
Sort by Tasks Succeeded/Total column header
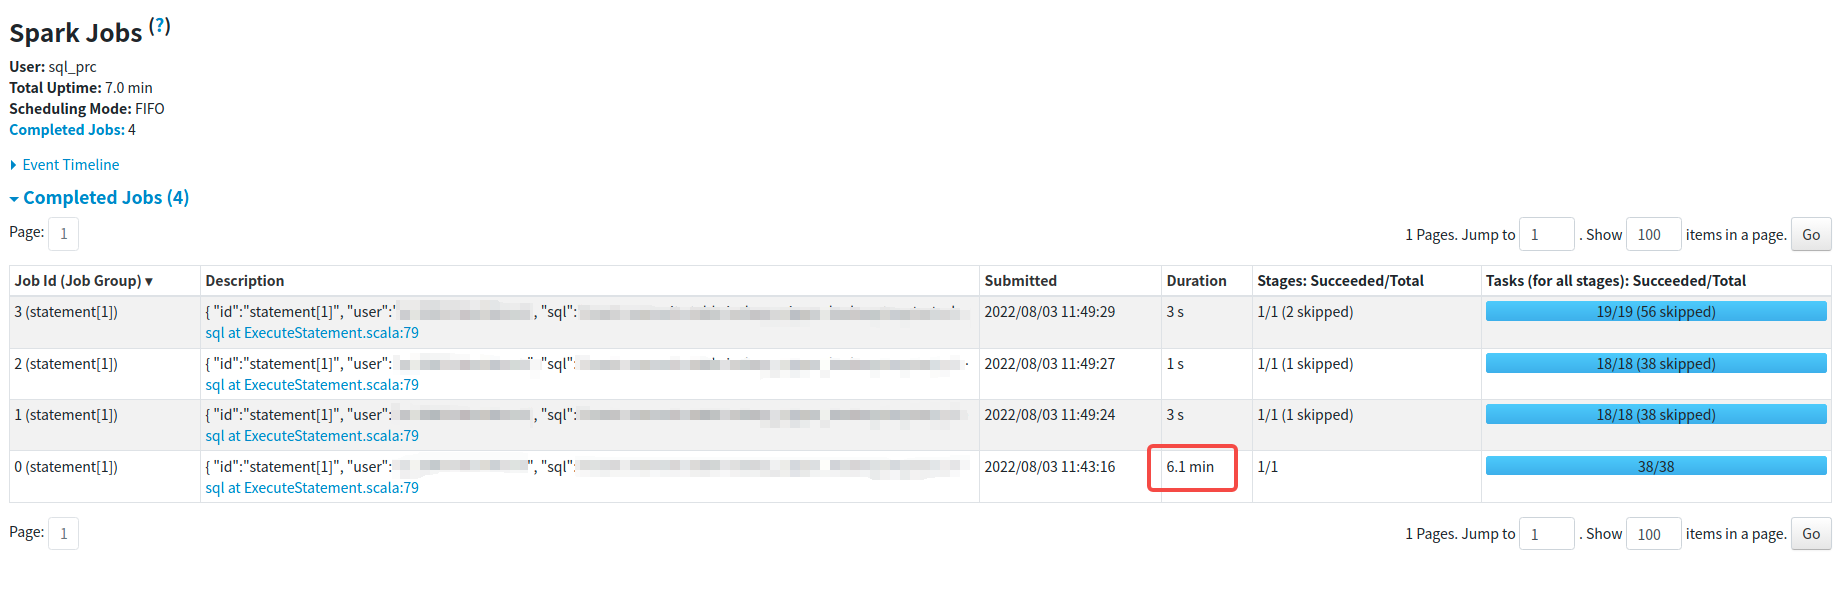click(x=1616, y=281)
